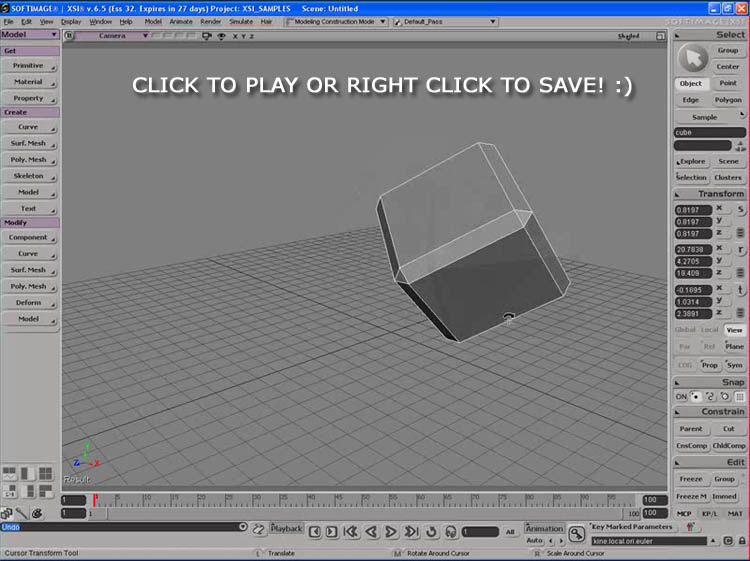Click the Freeze button
Screen dimensions: 750x561
click(x=691, y=479)
